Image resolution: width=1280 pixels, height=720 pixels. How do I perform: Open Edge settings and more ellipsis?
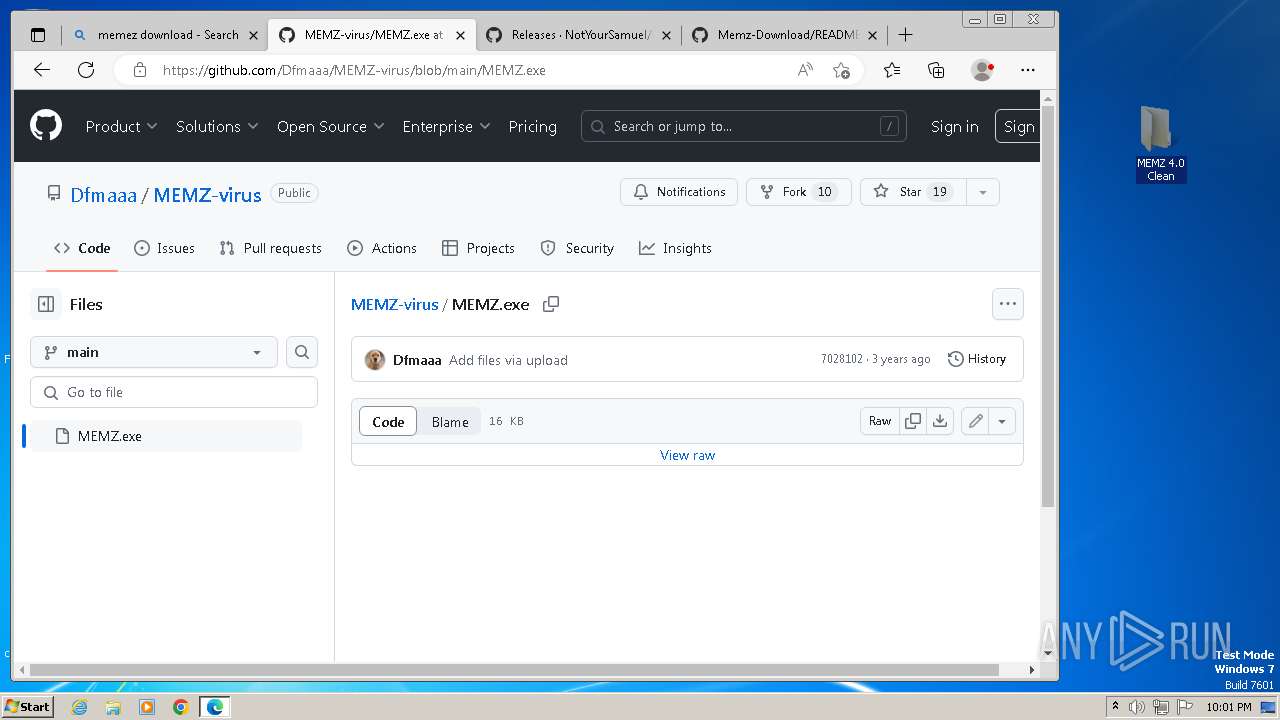pos(1028,70)
